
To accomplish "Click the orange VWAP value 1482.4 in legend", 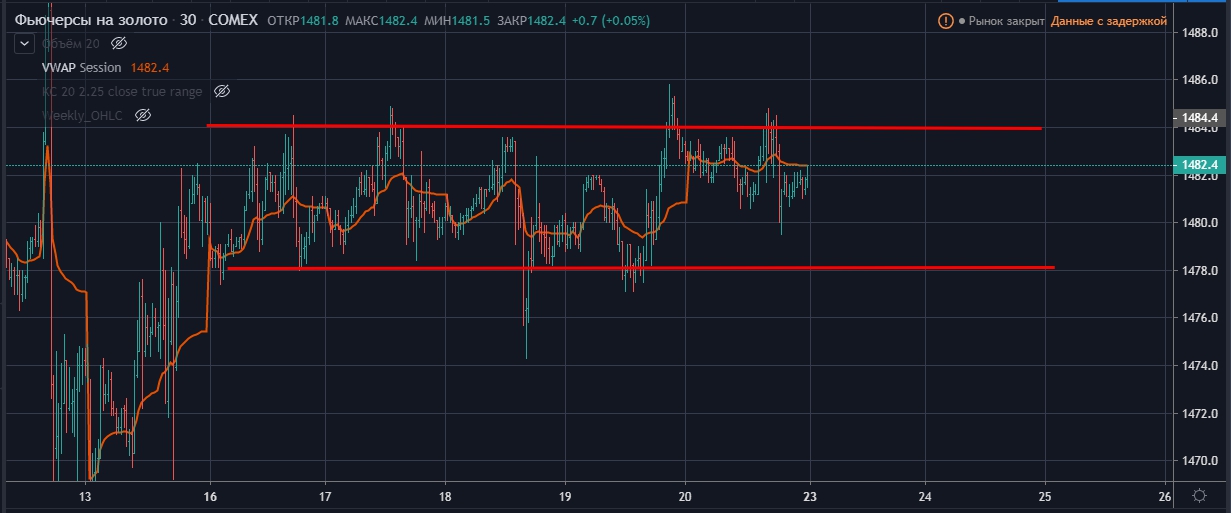I will 148,67.
